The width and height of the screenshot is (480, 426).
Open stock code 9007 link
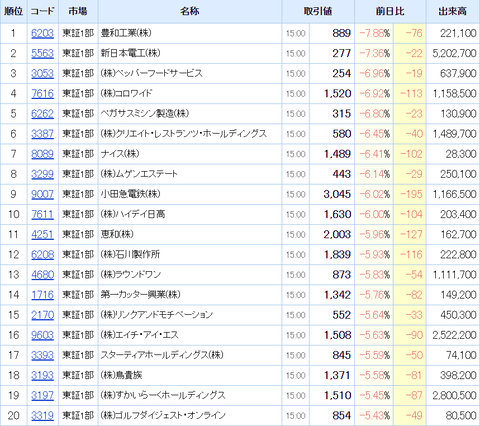coord(42,194)
